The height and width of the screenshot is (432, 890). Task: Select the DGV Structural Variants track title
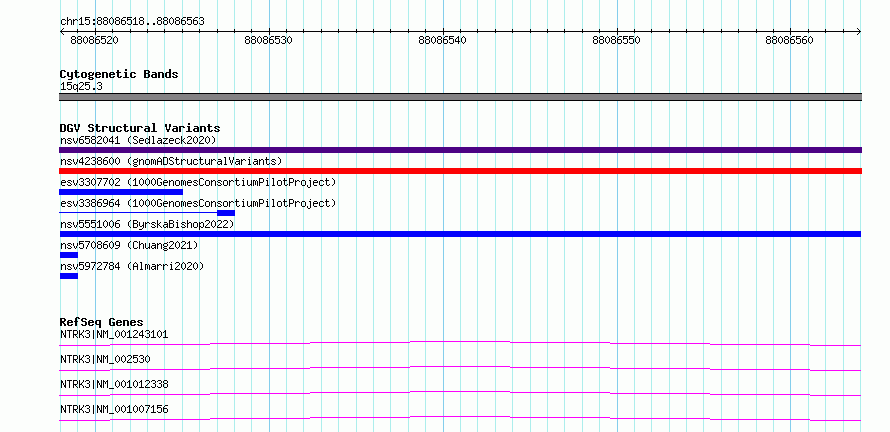pyautogui.click(x=140, y=128)
